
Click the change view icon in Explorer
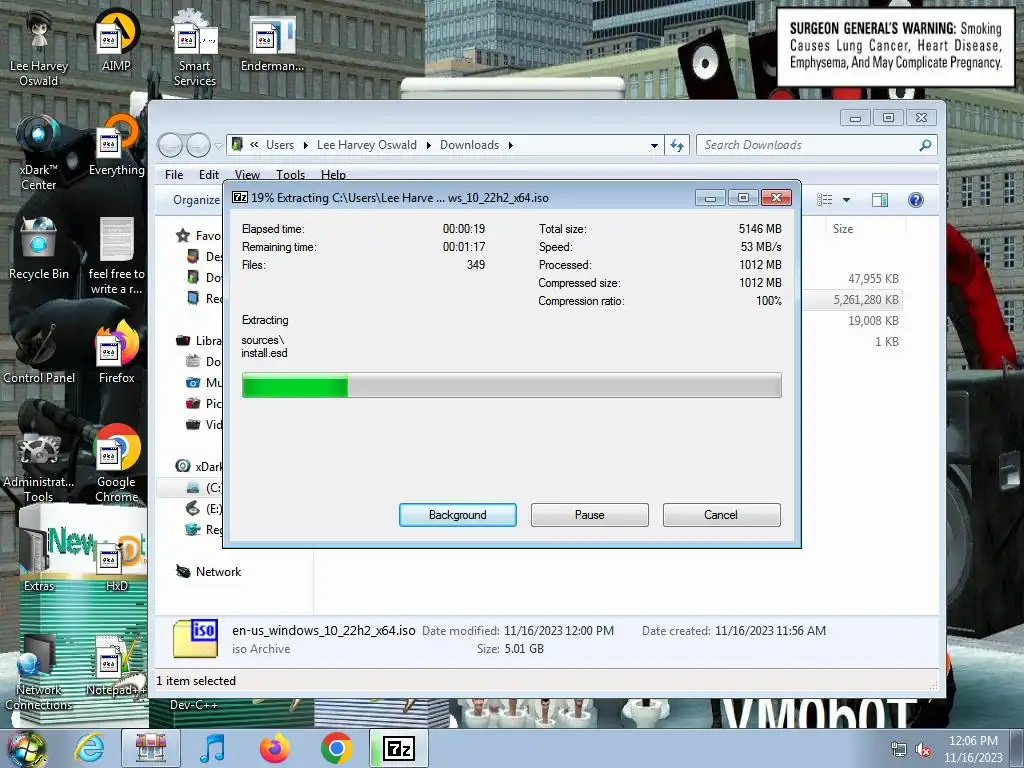point(825,200)
